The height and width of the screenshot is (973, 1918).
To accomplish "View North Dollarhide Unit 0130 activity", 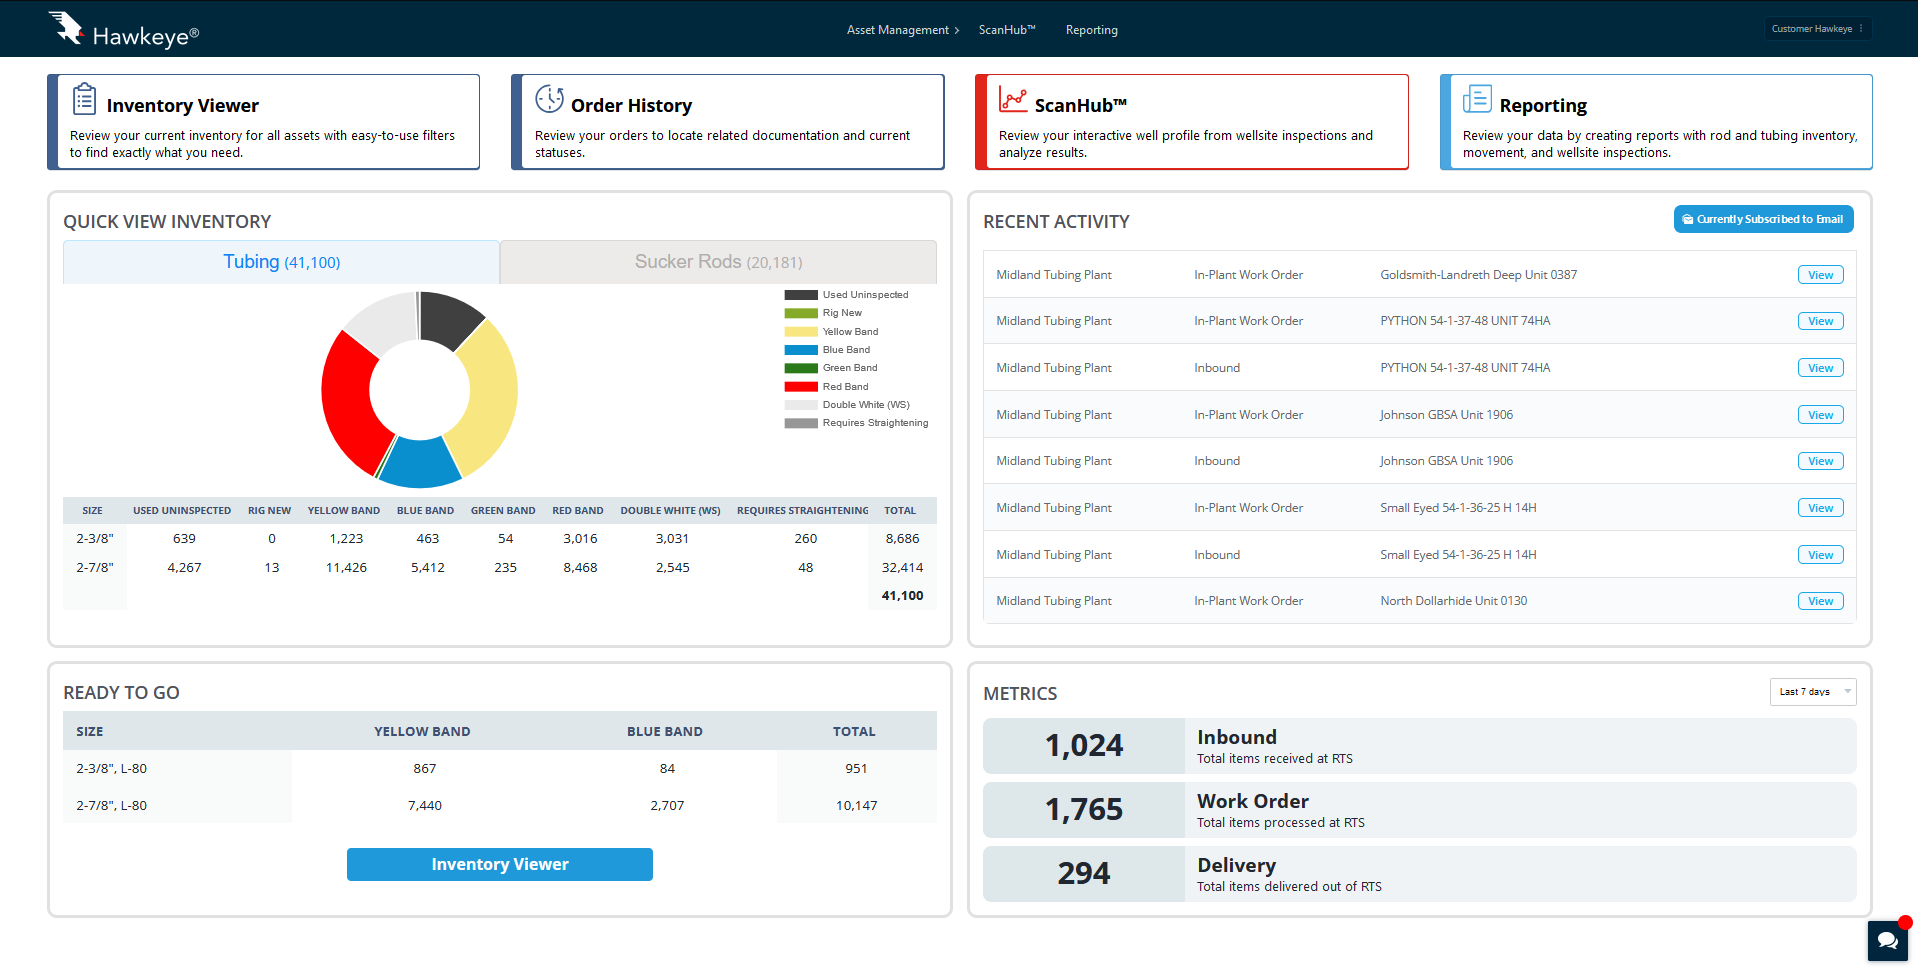I will coord(1821,601).
